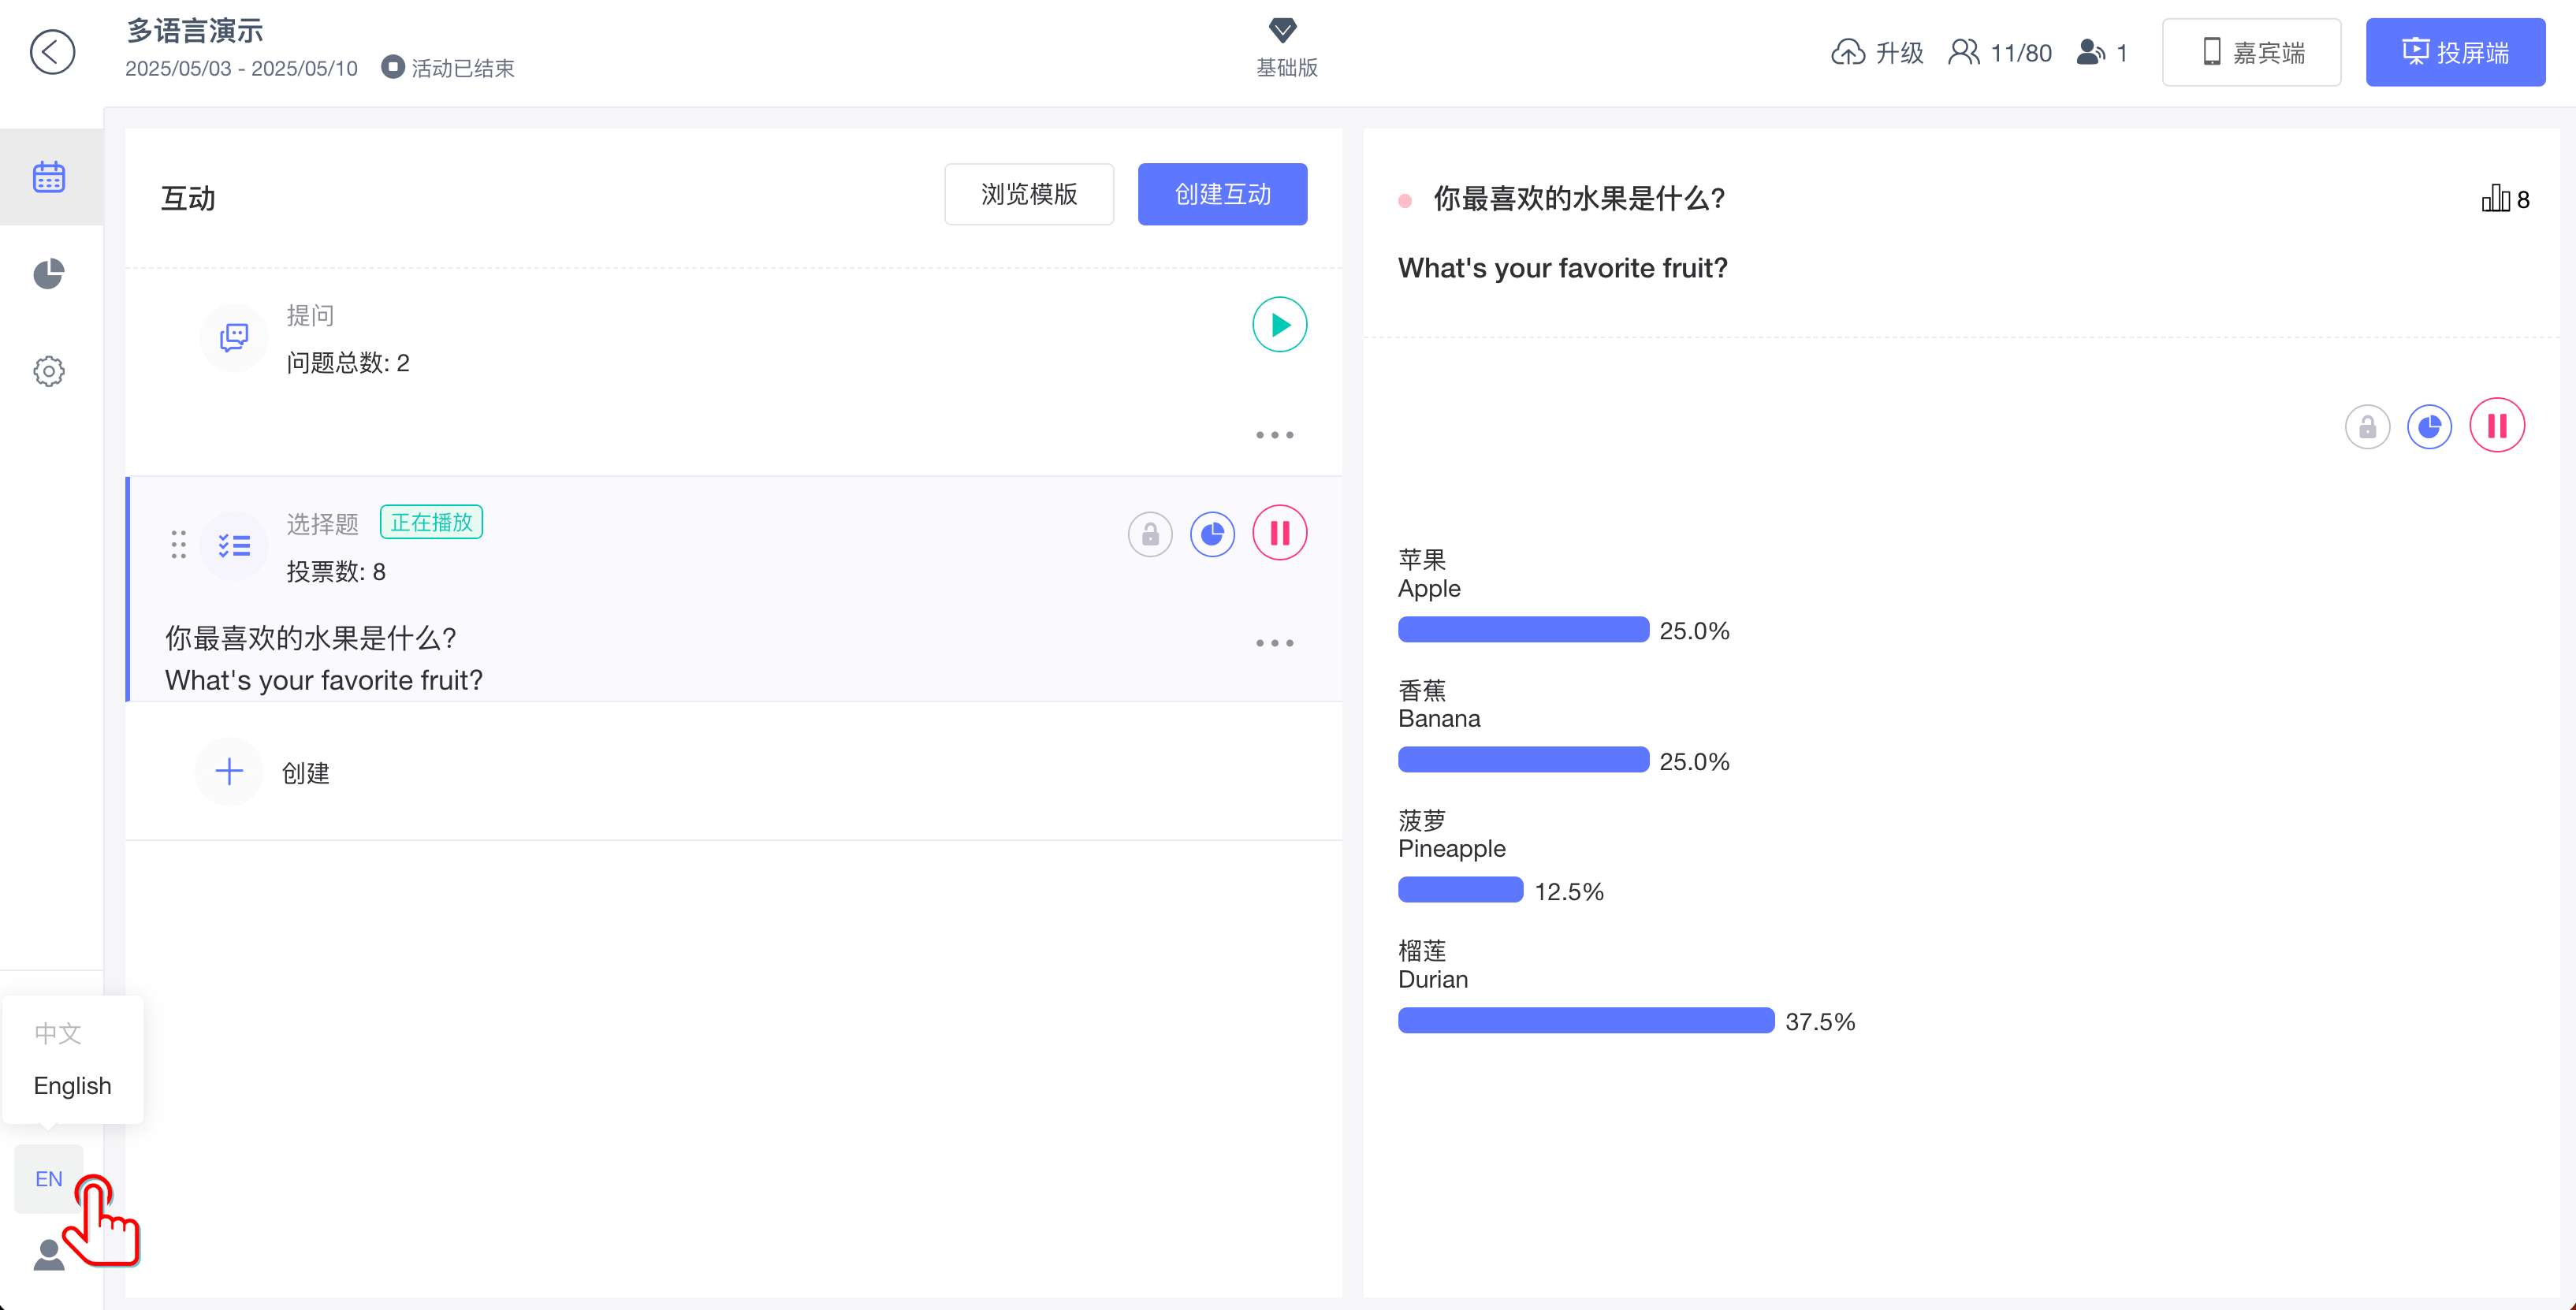Click the 榴莲 Durian result bar

click(x=1586, y=1020)
